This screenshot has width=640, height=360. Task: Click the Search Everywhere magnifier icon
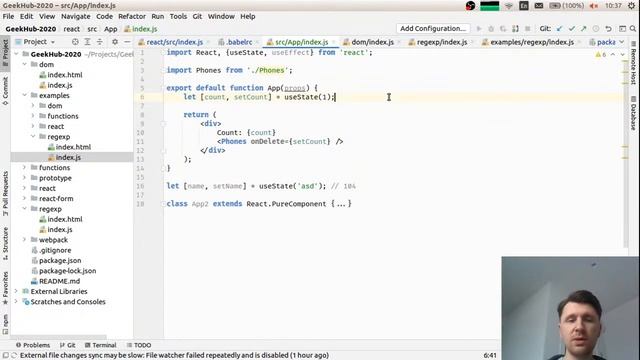pos(633,29)
